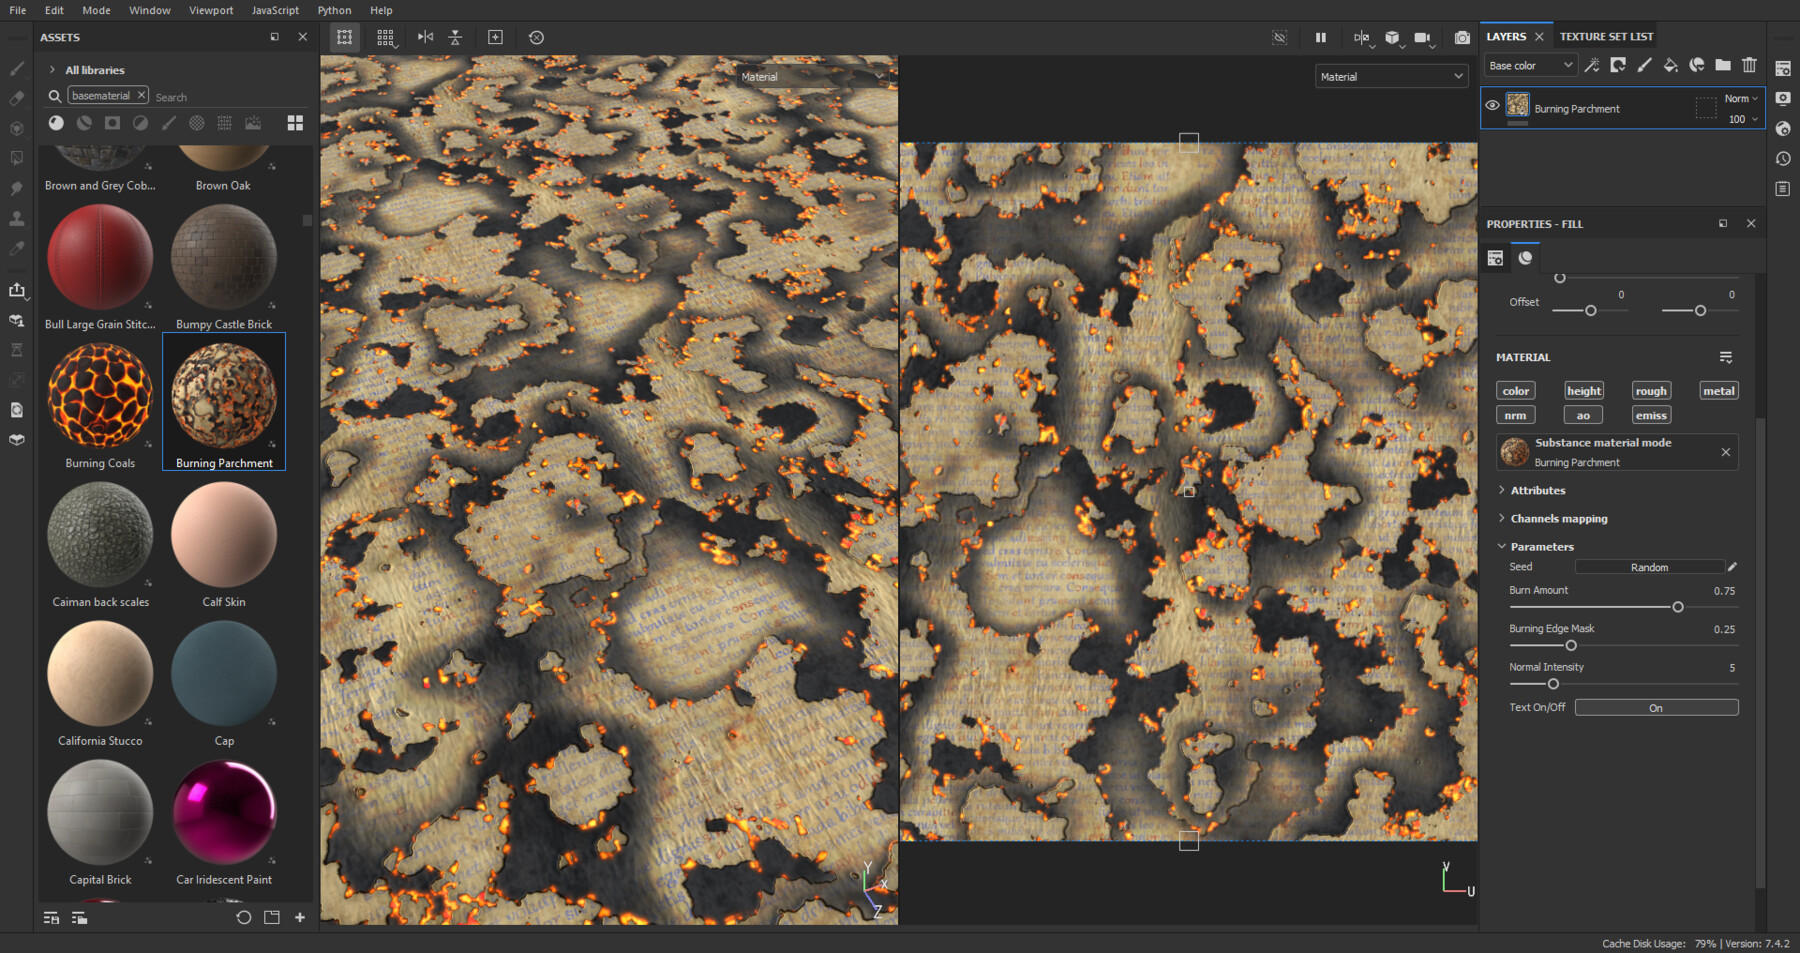
Task: Filter Assets panel by brushes icon
Action: click(x=169, y=123)
